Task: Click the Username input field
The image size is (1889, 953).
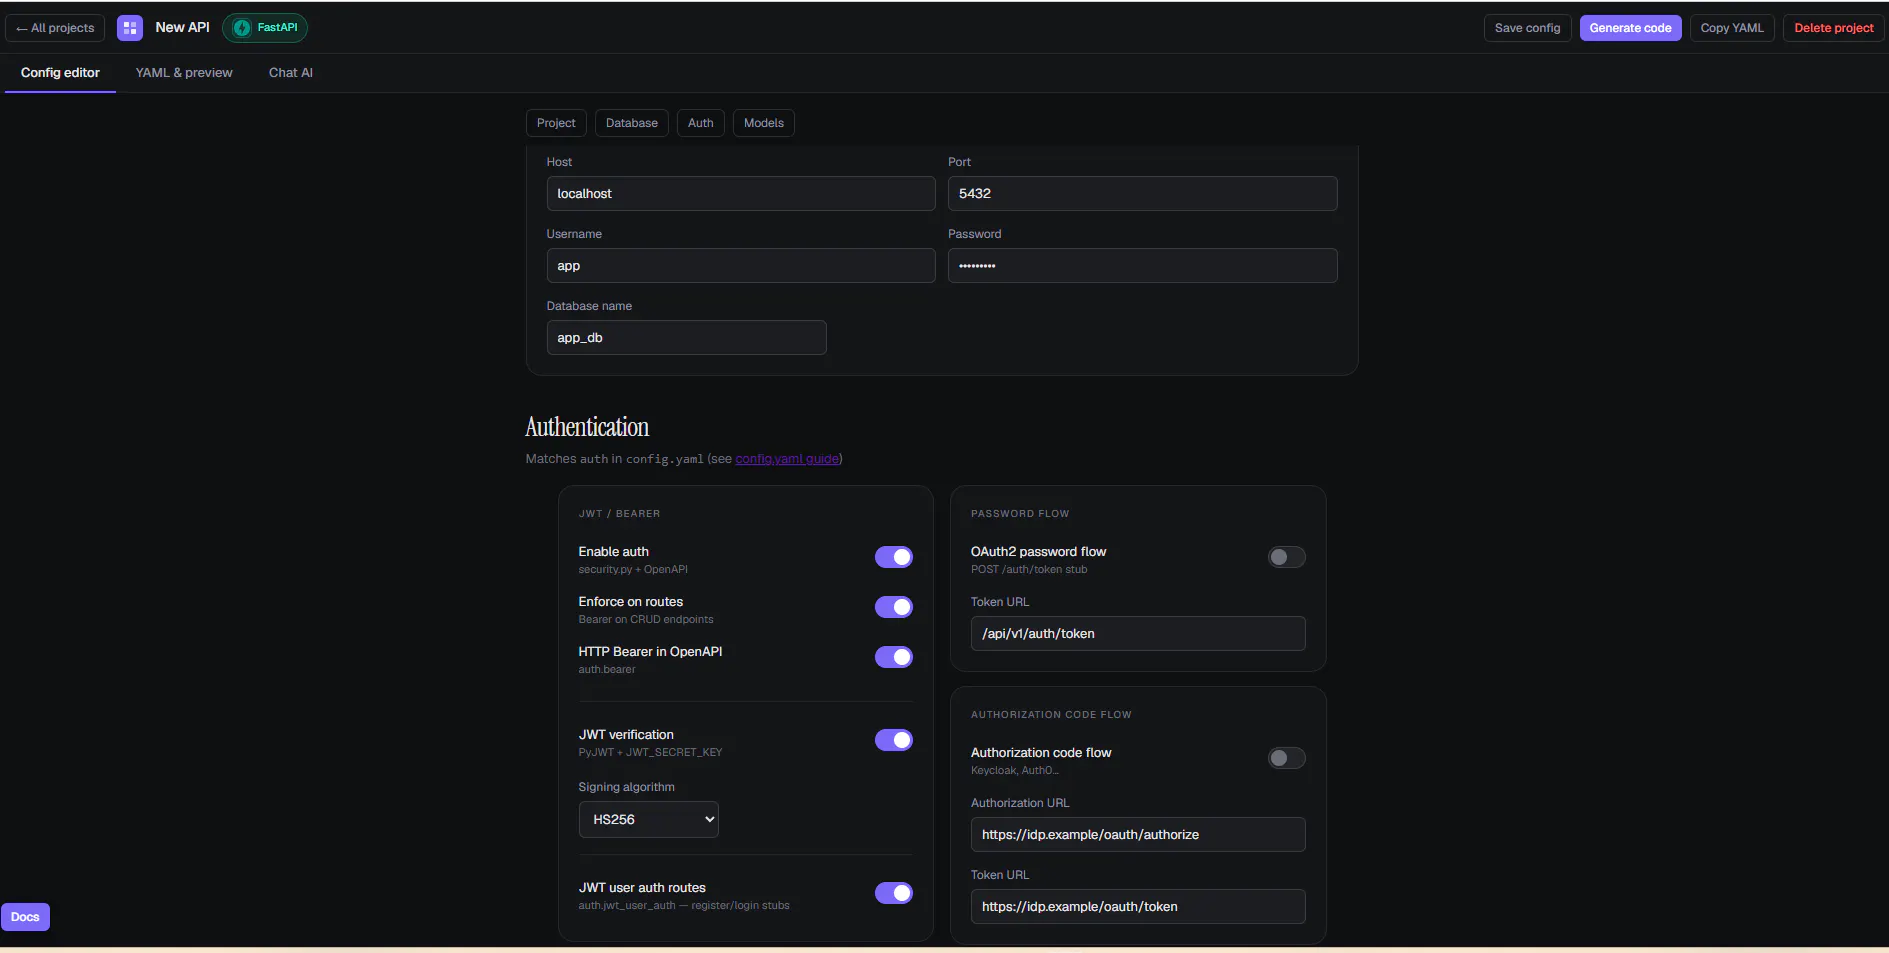Action: (741, 266)
